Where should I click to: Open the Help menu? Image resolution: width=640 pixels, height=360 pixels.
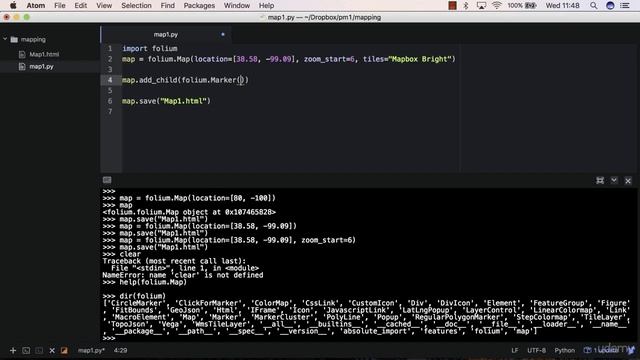coord(266,5)
